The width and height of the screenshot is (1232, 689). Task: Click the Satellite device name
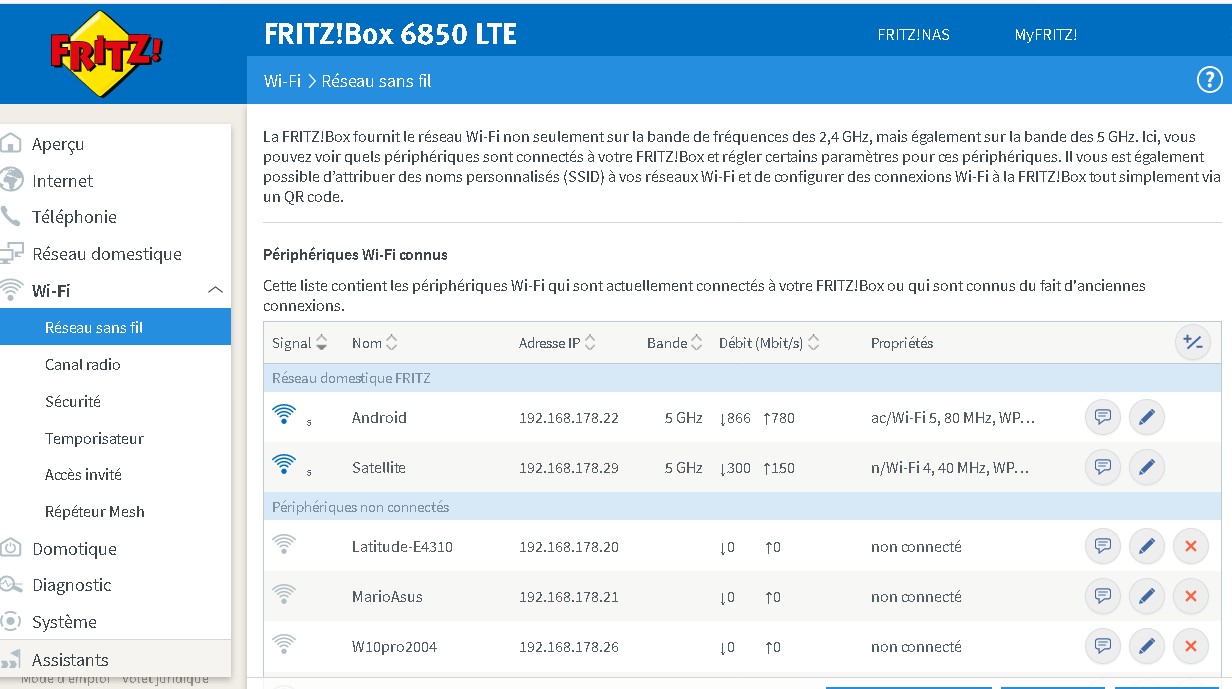point(378,468)
